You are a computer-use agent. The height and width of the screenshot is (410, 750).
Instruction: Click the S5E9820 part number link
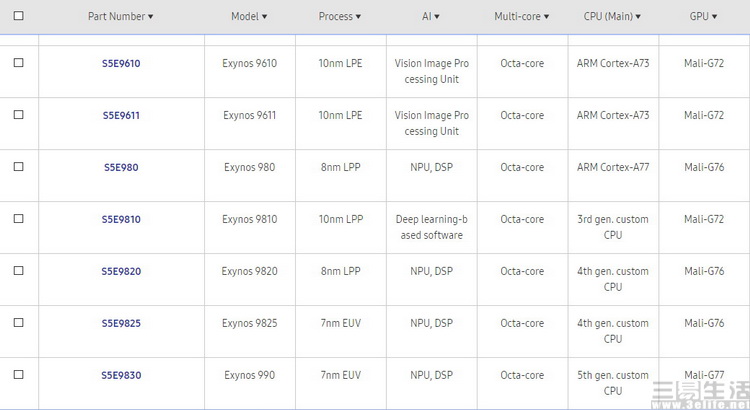121,271
